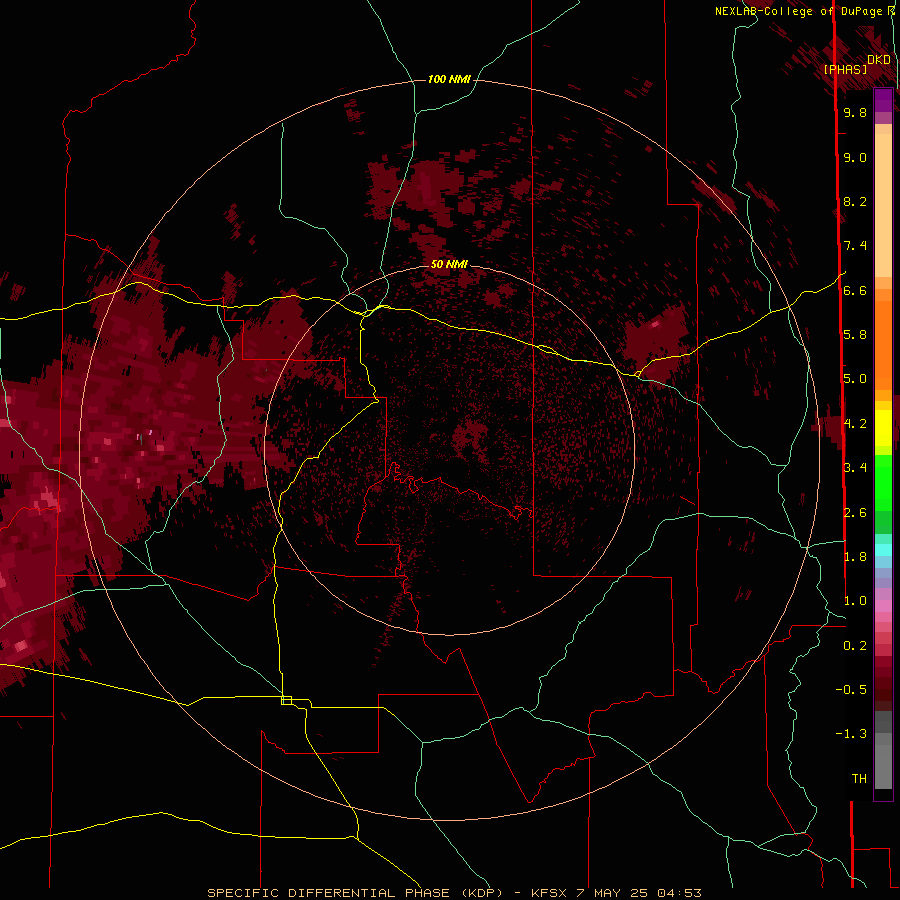
Task: Click the 2.6 value on the color scale
Action: point(855,513)
